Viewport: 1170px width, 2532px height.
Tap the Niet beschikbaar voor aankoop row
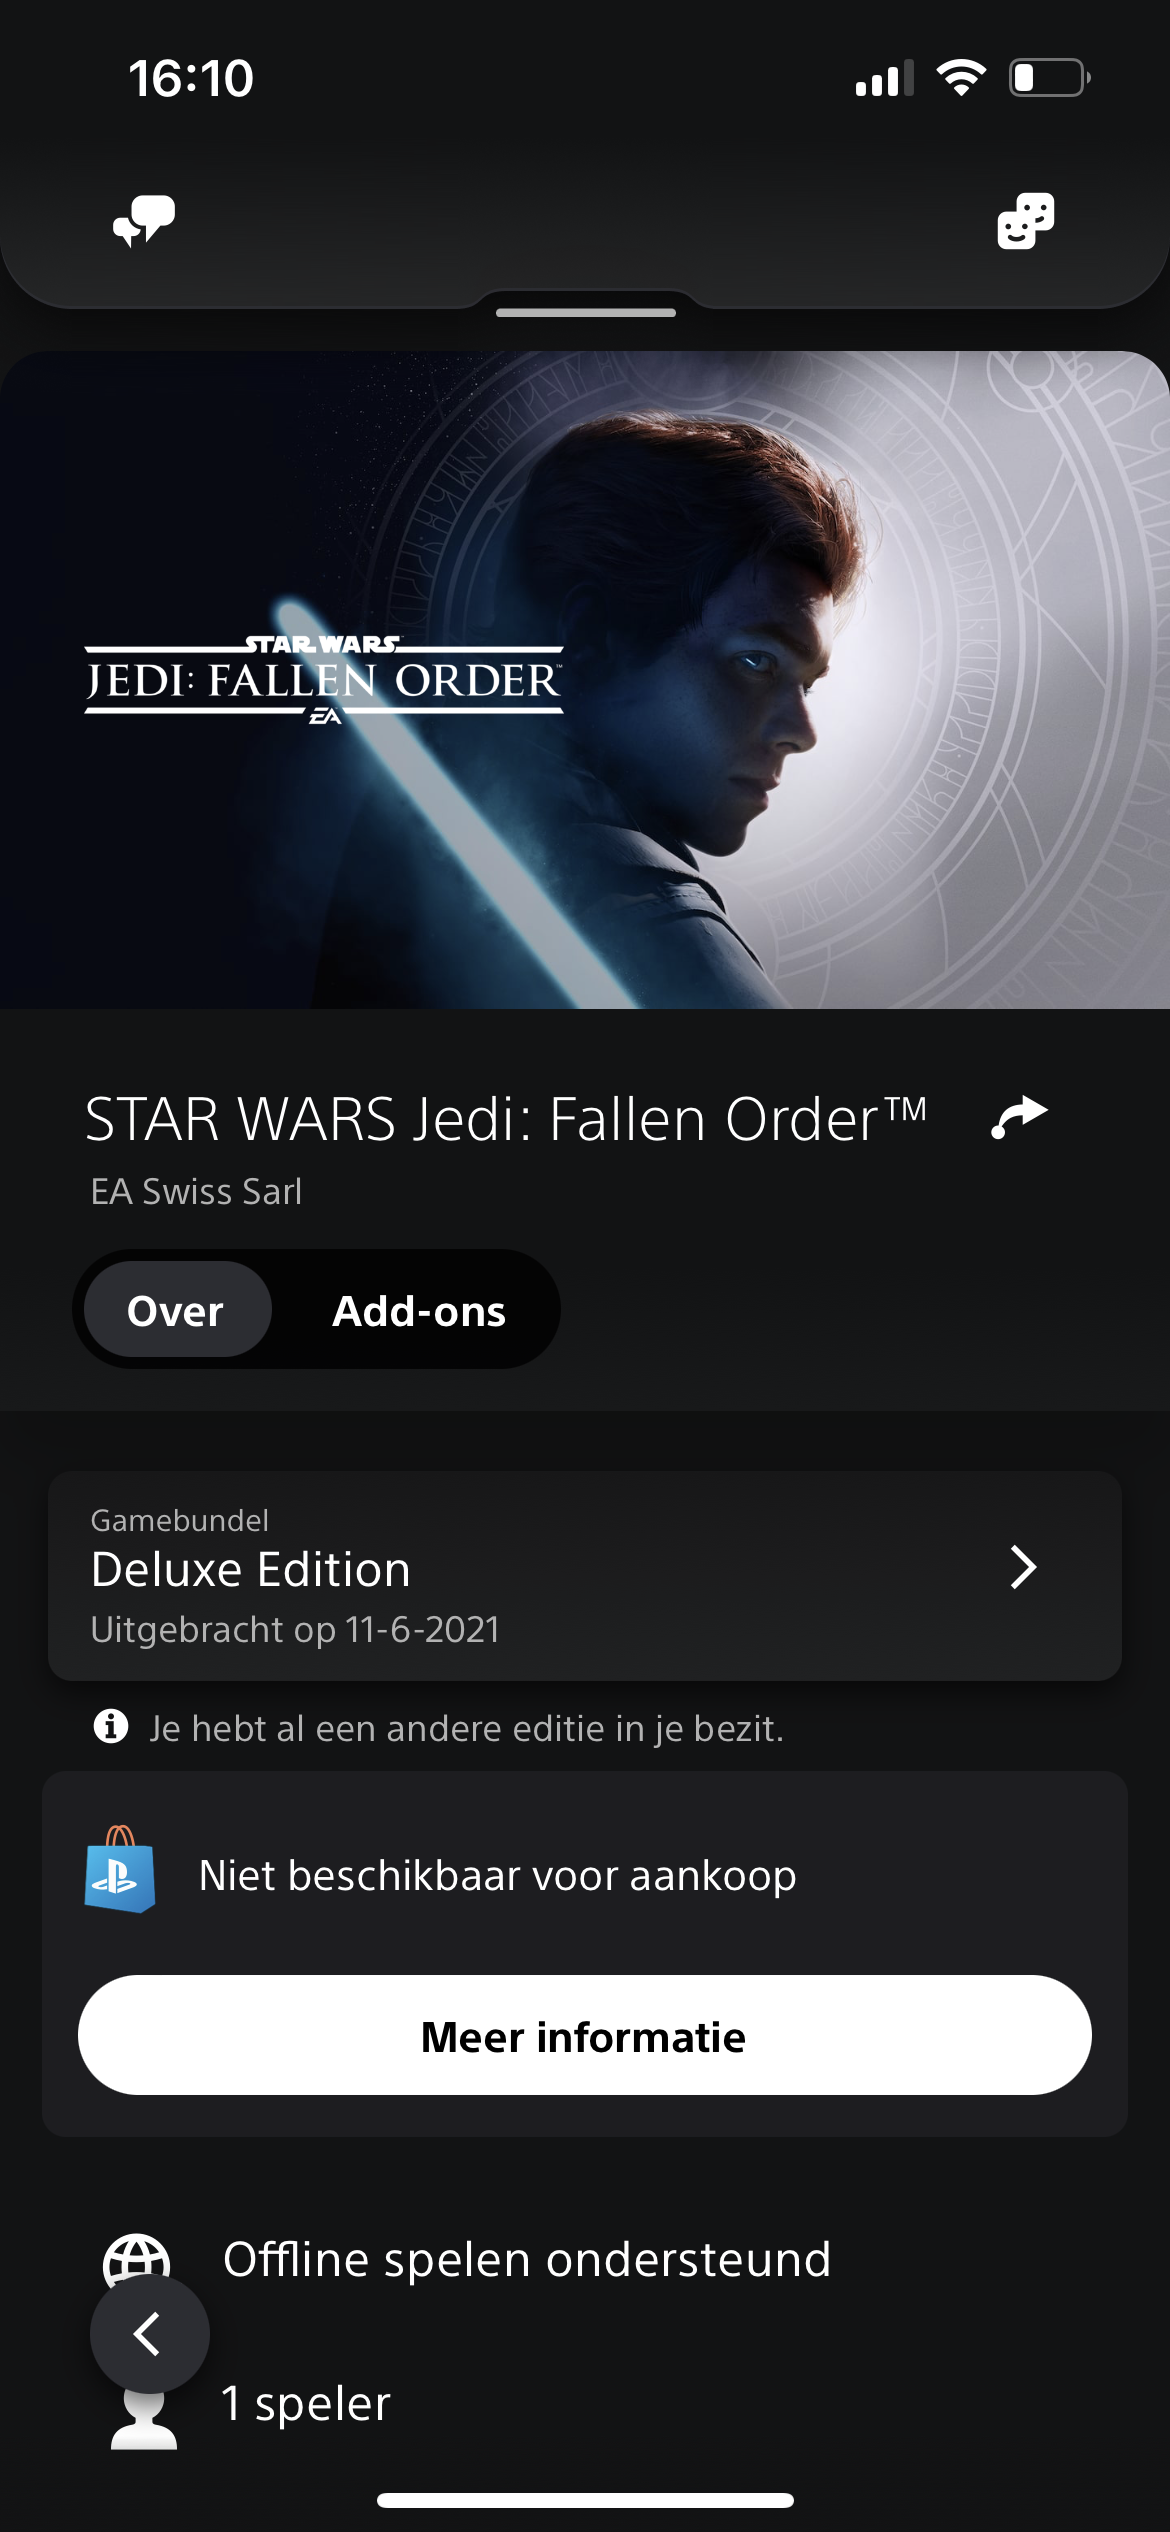coord(585,1874)
